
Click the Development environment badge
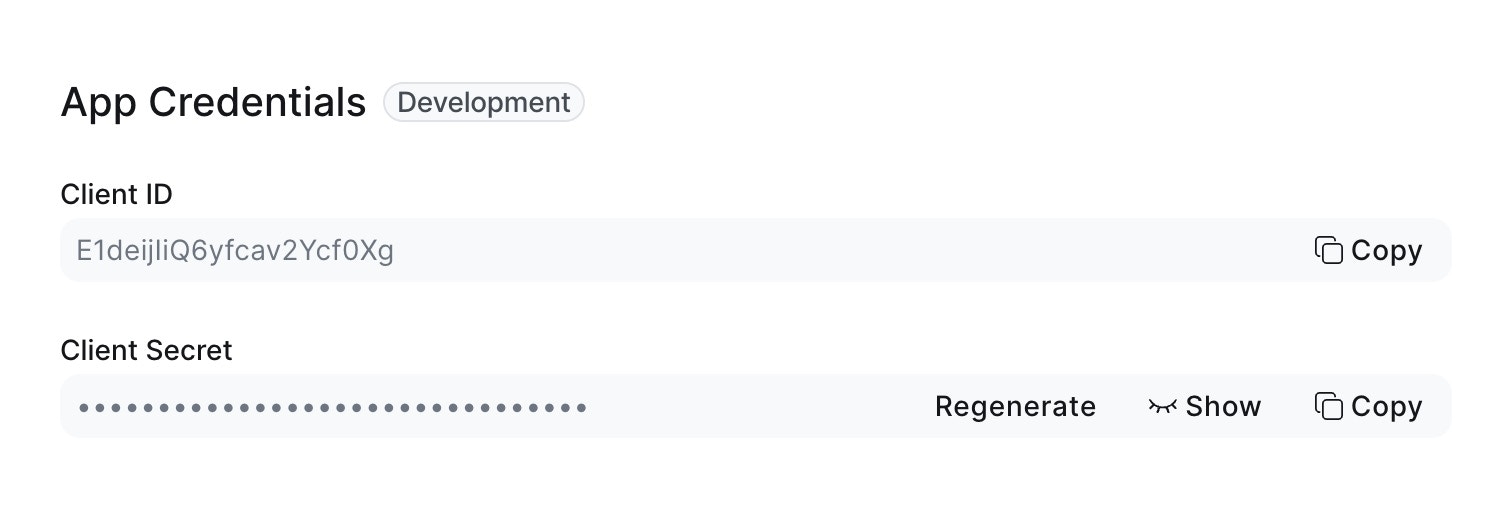(x=484, y=102)
